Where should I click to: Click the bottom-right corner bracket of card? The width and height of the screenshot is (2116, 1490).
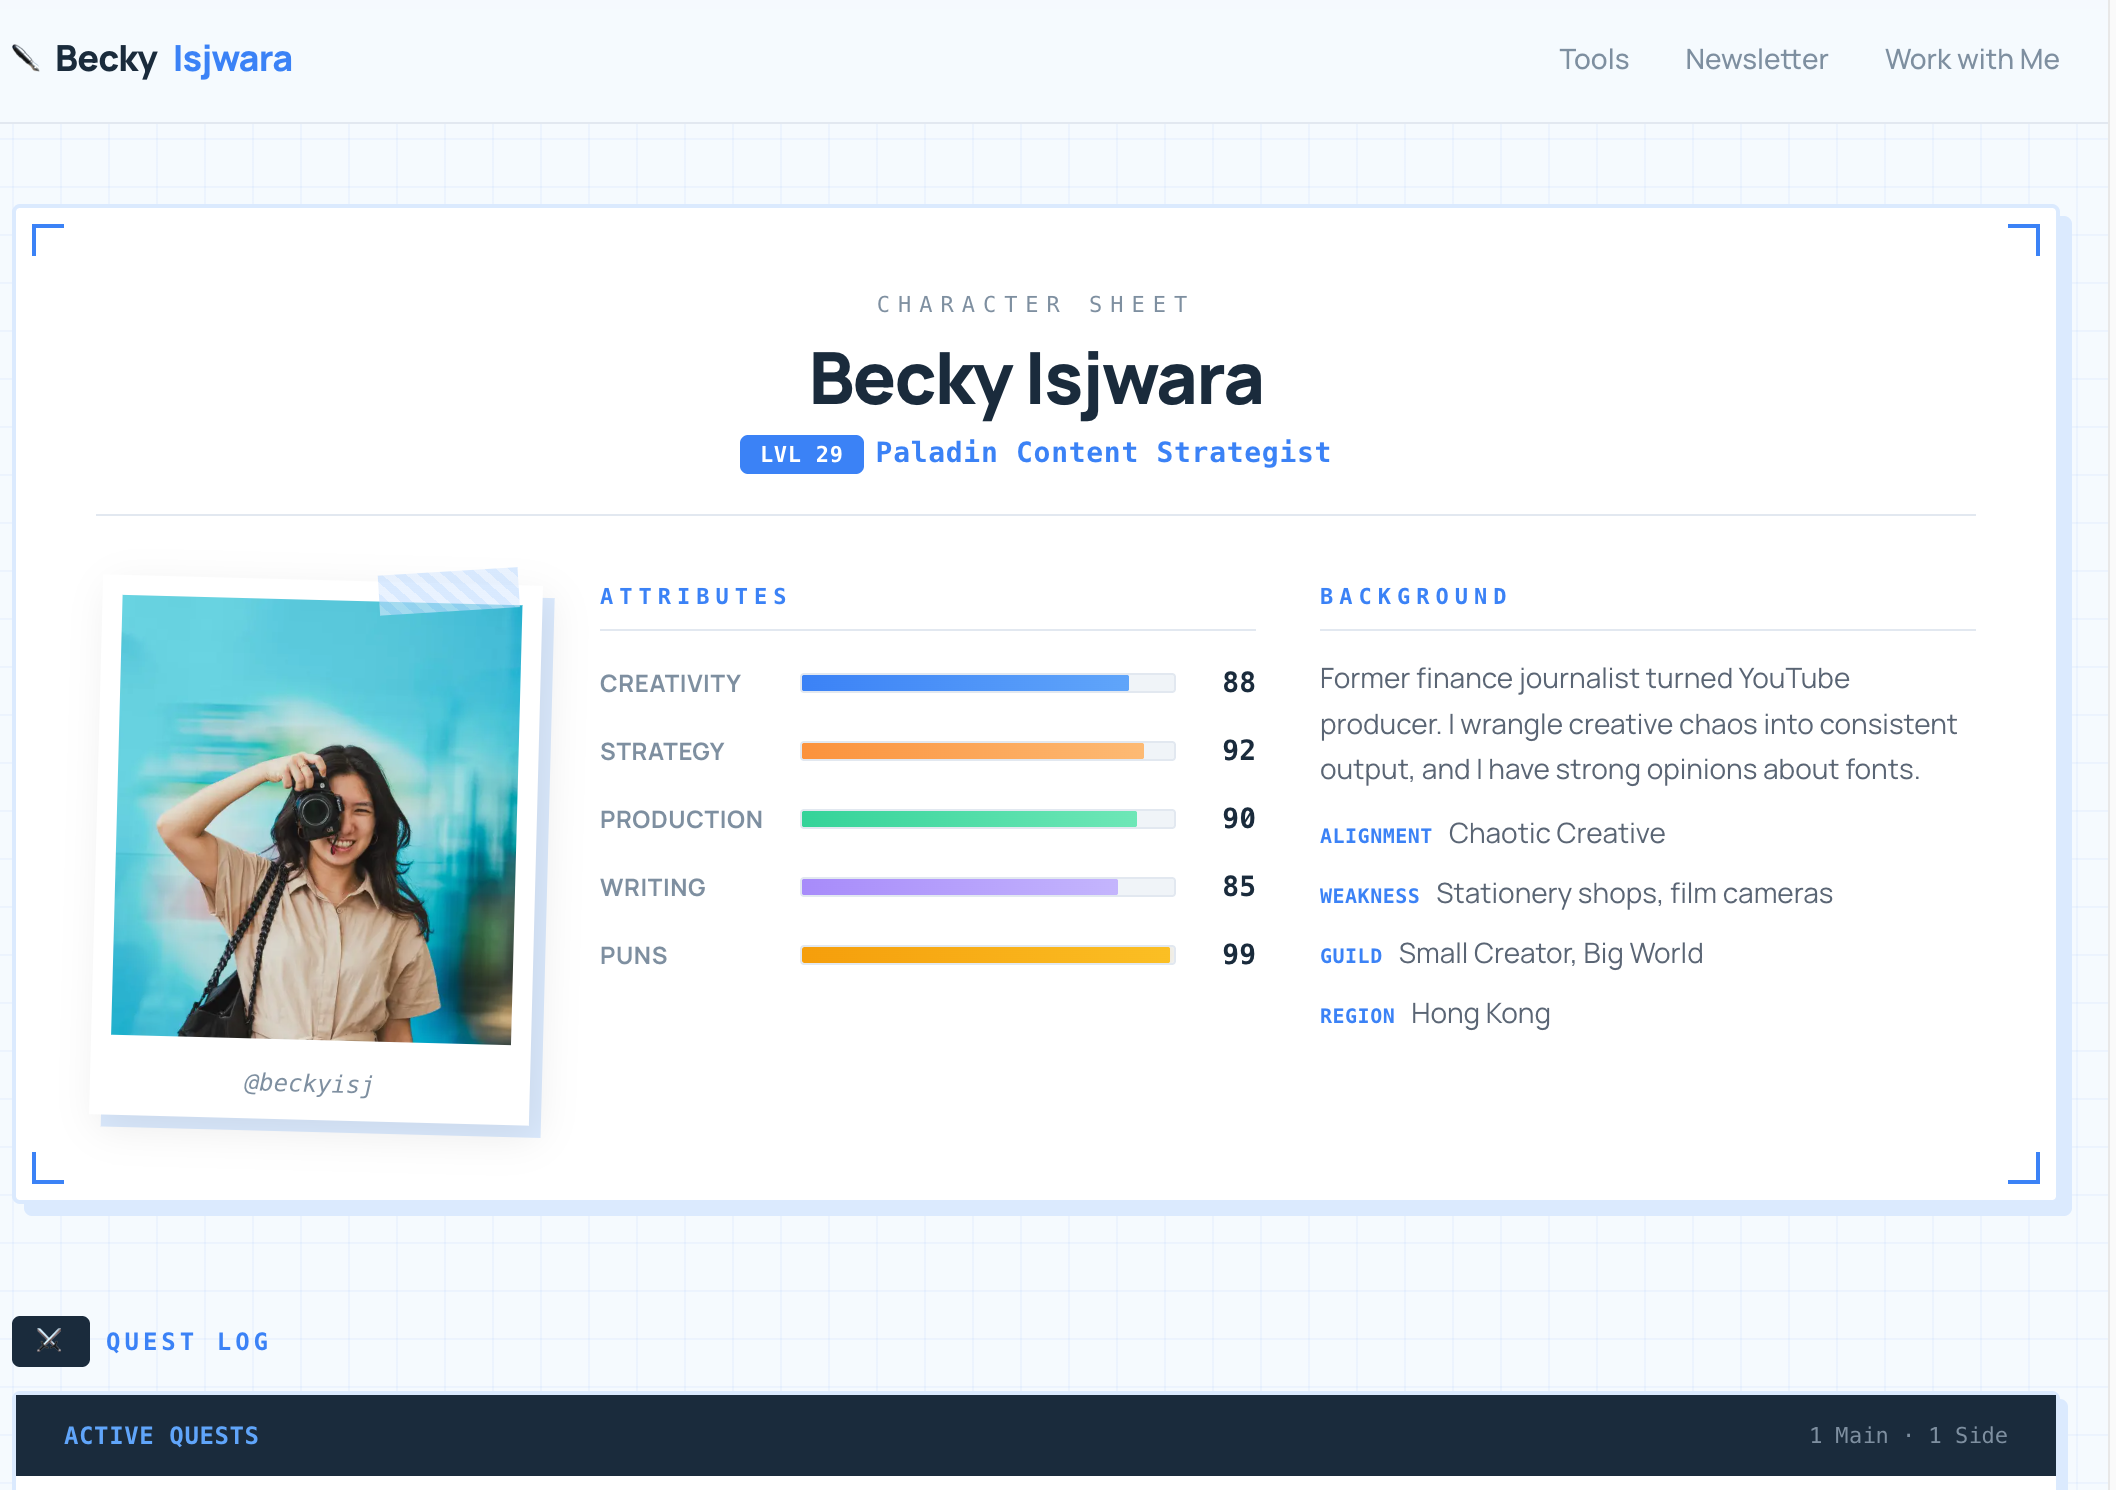click(x=2025, y=1168)
